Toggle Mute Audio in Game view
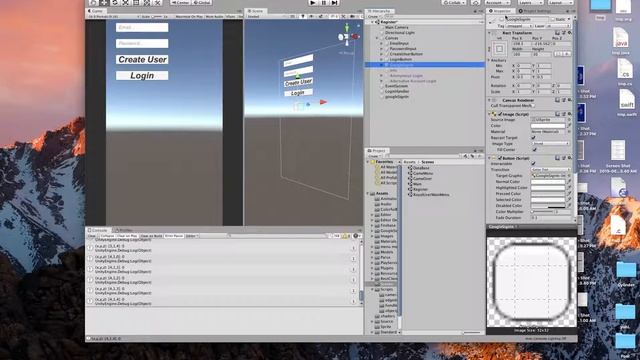The height and width of the screenshot is (360, 640). click(x=214, y=17)
